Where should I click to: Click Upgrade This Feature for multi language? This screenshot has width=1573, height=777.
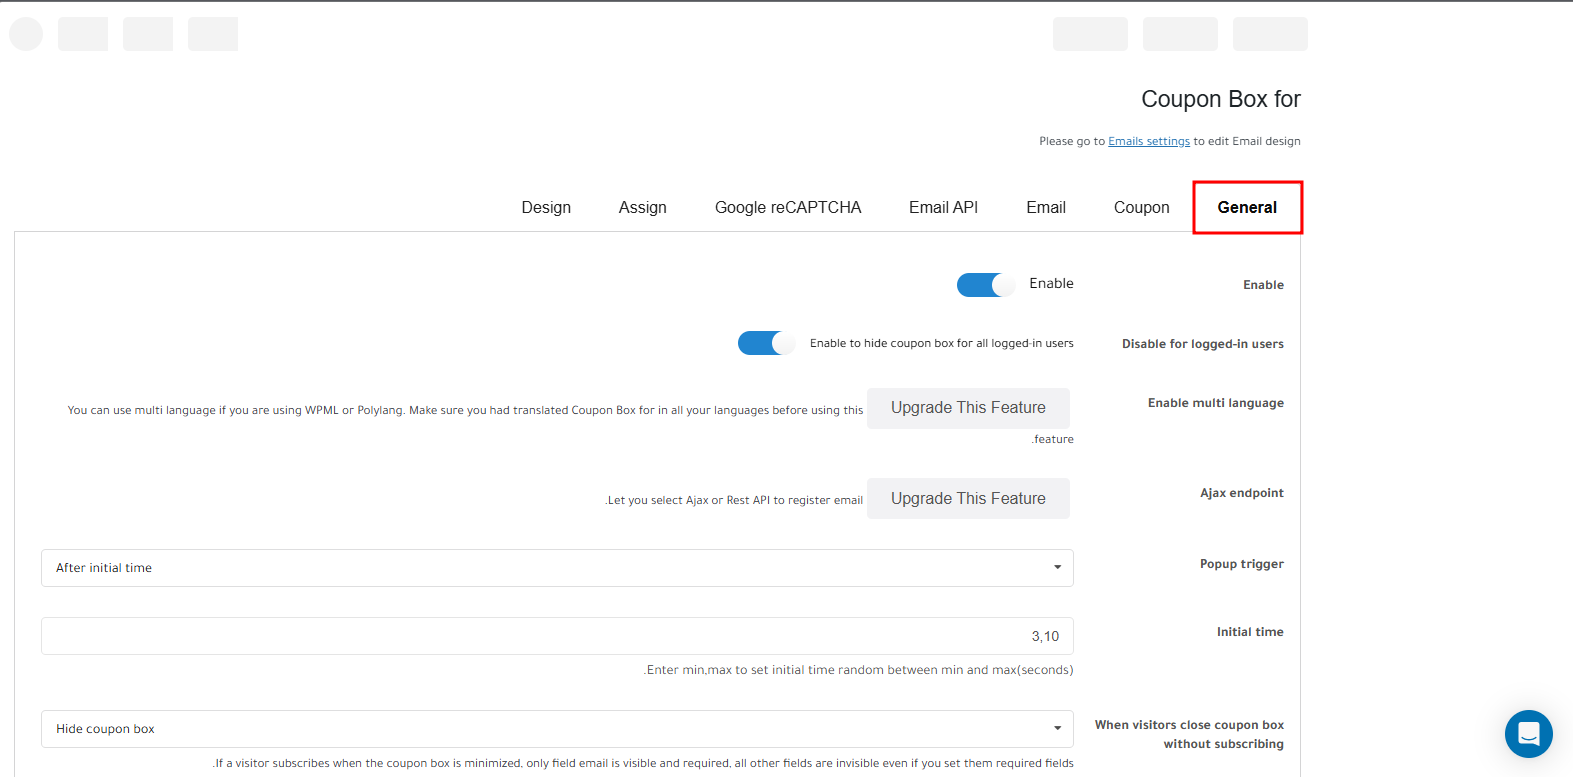pyautogui.click(x=968, y=408)
